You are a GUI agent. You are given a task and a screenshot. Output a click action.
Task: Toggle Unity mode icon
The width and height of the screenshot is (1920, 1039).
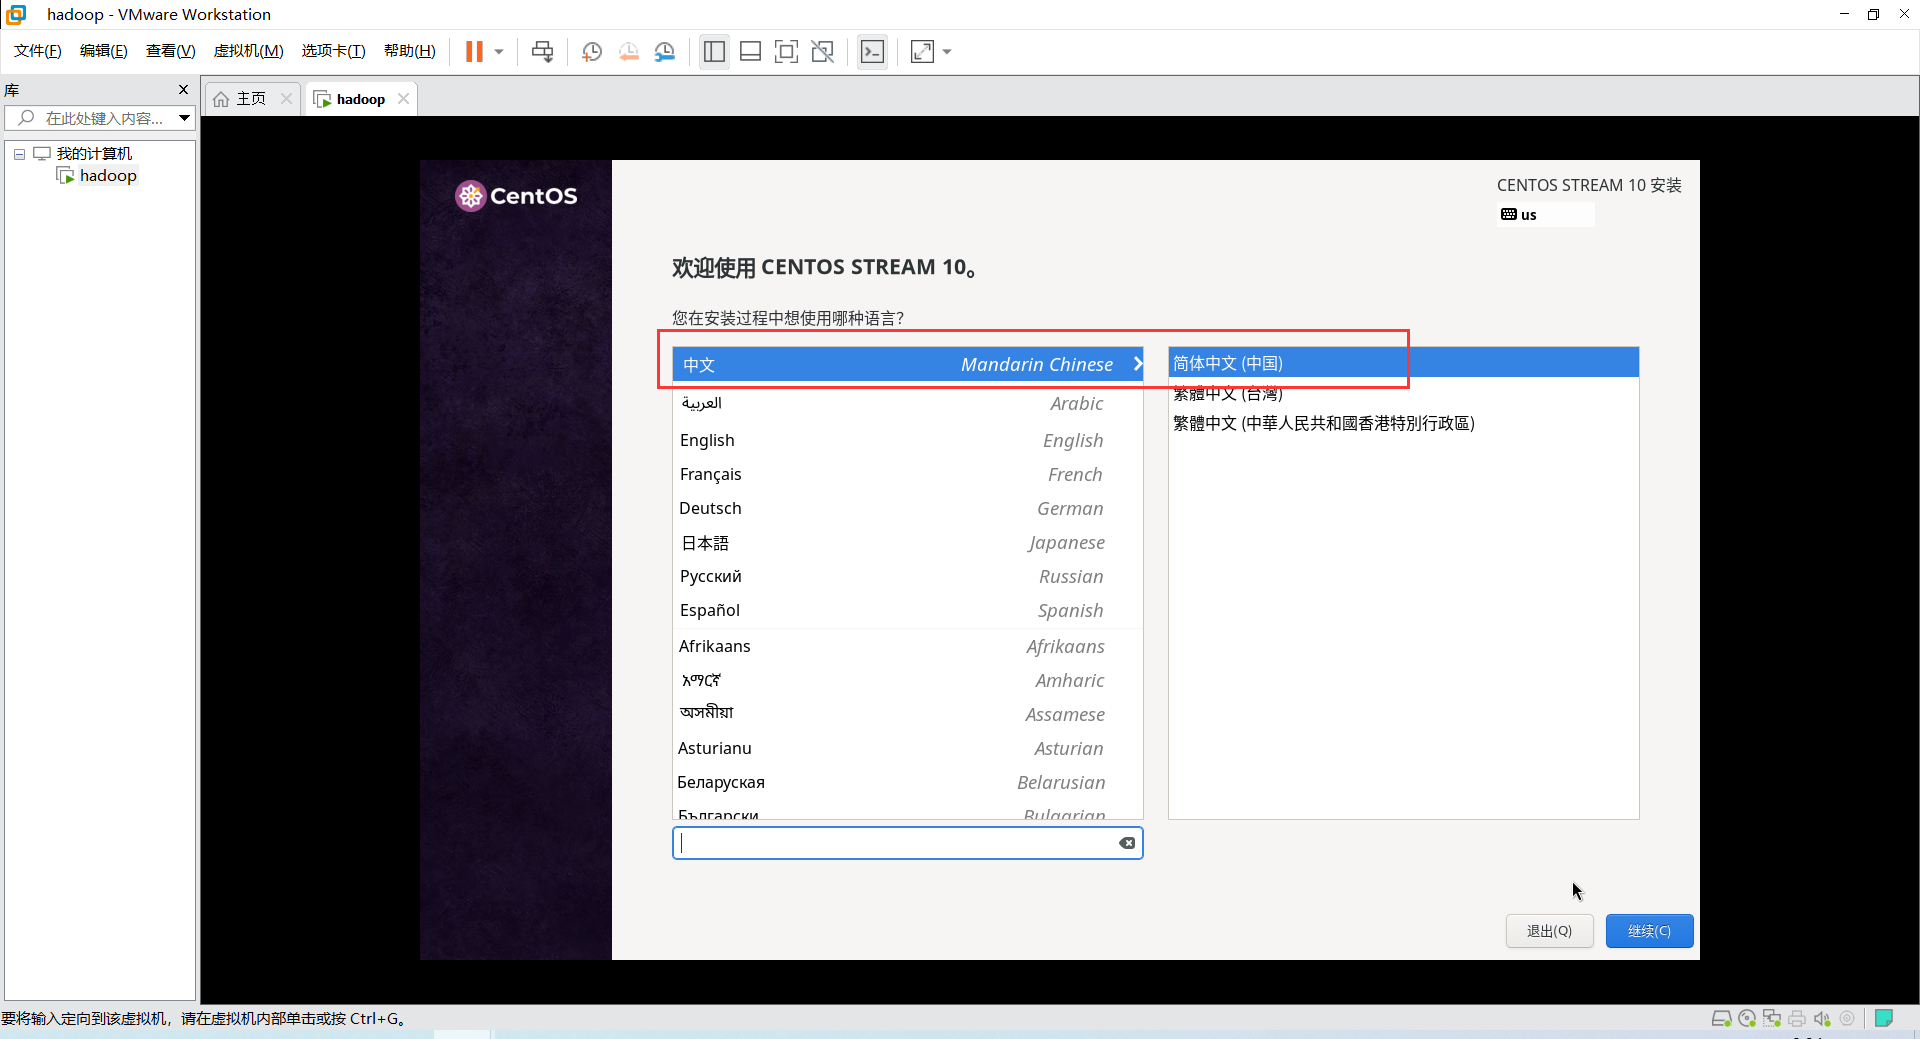(x=823, y=52)
